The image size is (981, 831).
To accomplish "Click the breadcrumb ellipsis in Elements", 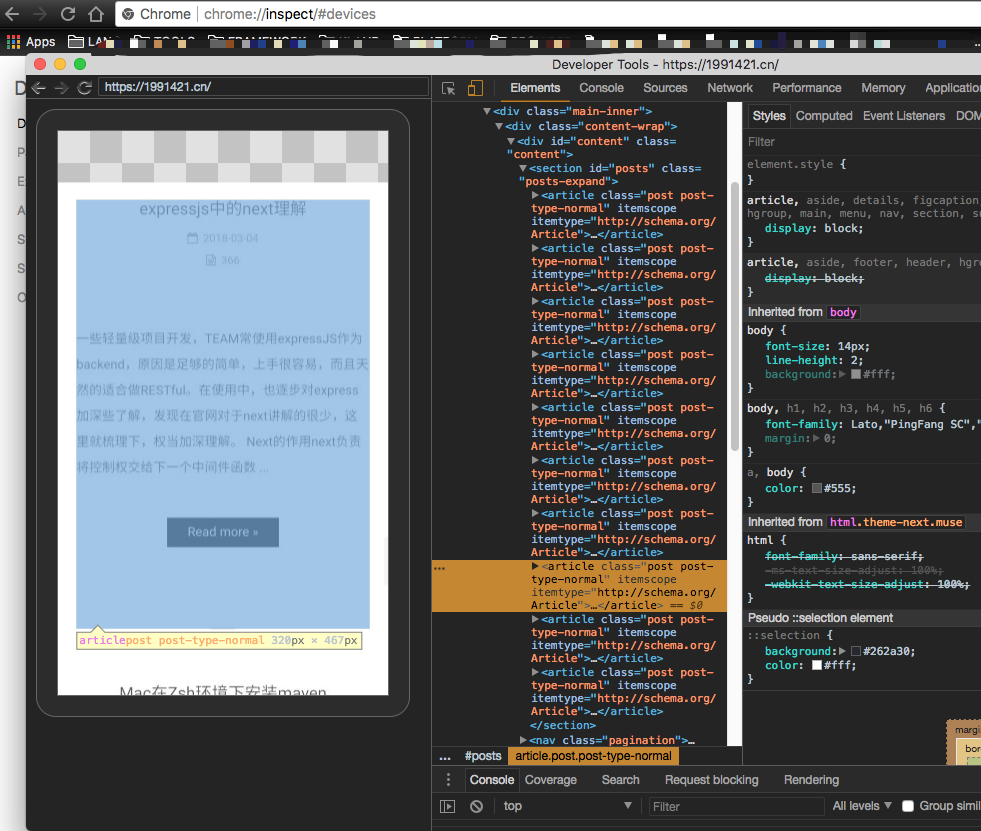I will 445,757.
